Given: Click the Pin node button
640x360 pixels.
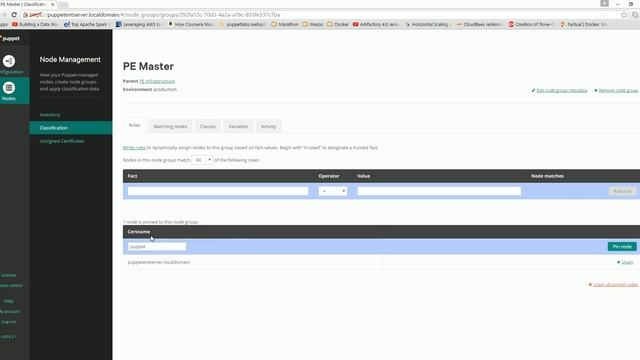Looking at the screenshot, I should 622,247.
